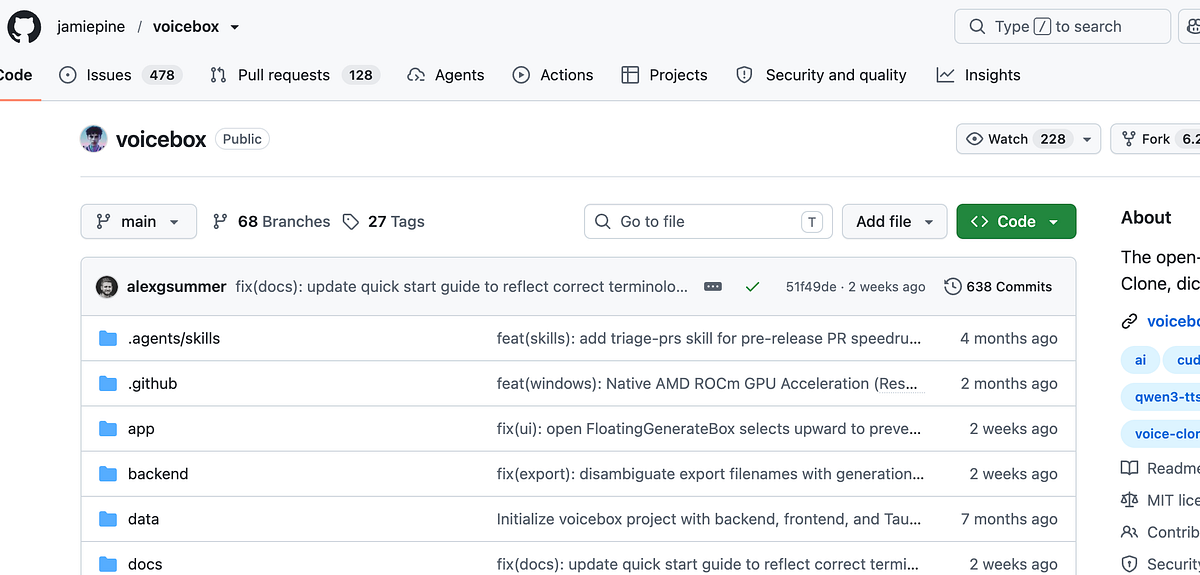Viewport: 1200px width, 575px height.
Task: Open the Issues tab
Action: (x=120, y=75)
